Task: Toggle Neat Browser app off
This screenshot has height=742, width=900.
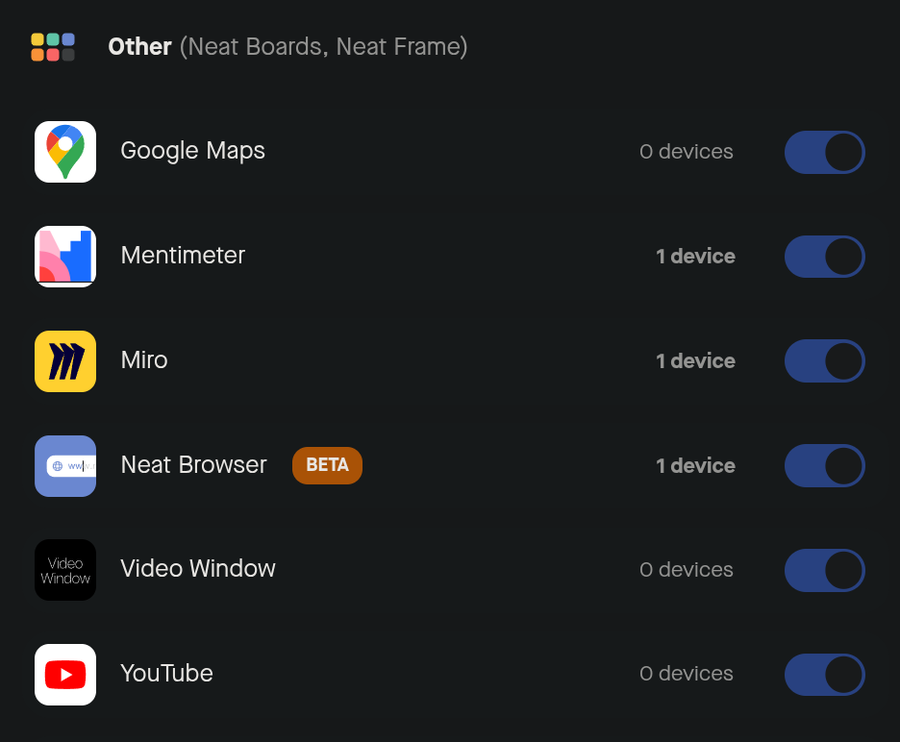Action: pos(824,466)
